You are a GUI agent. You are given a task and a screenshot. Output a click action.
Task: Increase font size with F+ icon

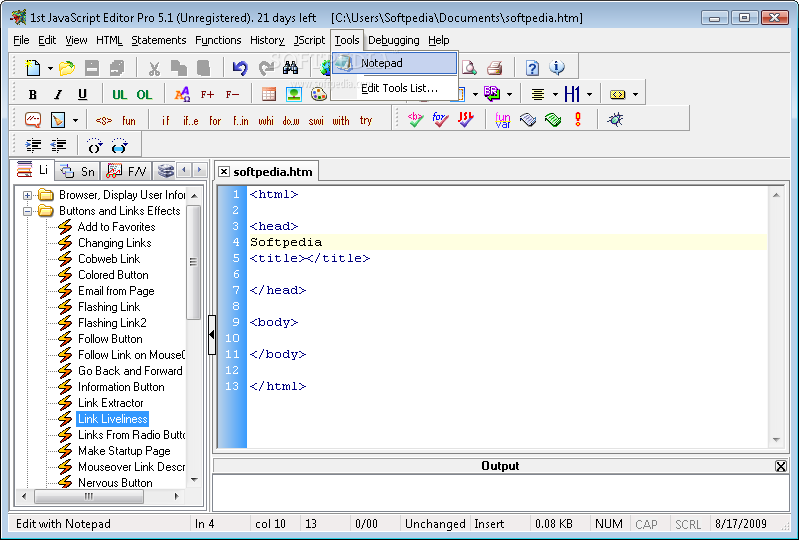(207, 94)
